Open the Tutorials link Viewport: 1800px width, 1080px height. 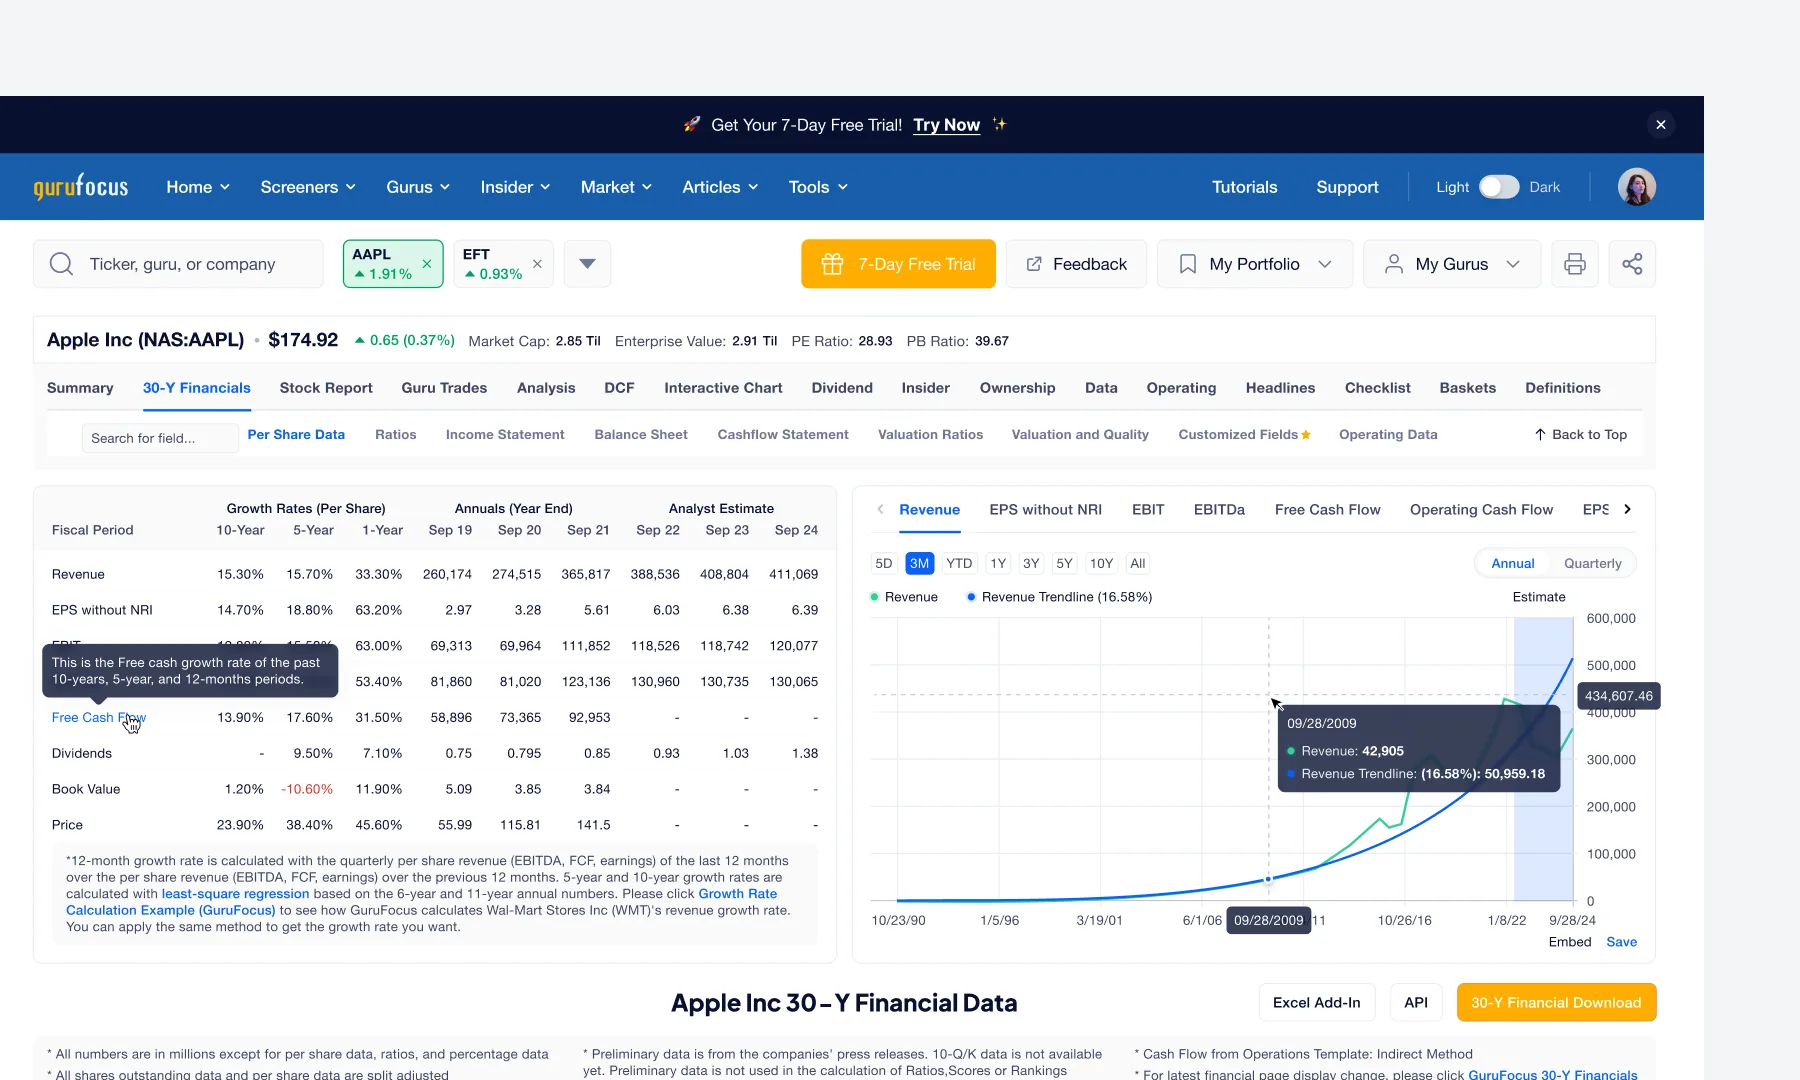[1244, 187]
